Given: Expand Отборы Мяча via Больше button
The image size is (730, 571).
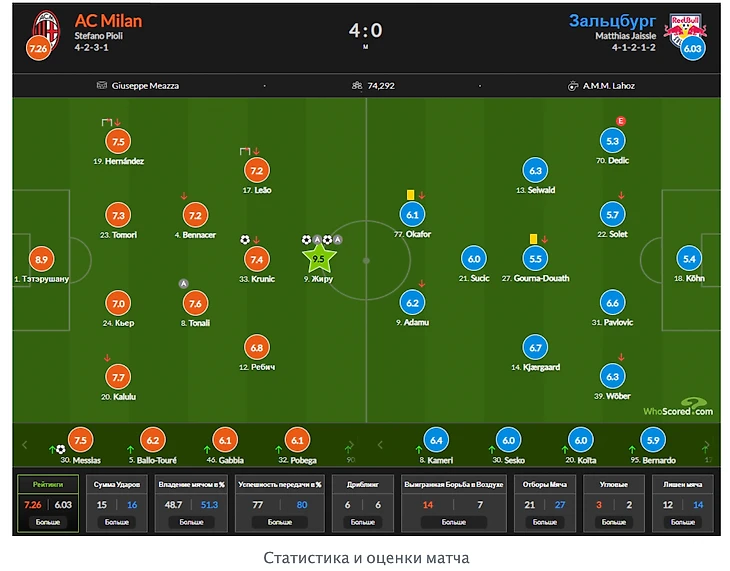Looking at the screenshot, I should (546, 522).
